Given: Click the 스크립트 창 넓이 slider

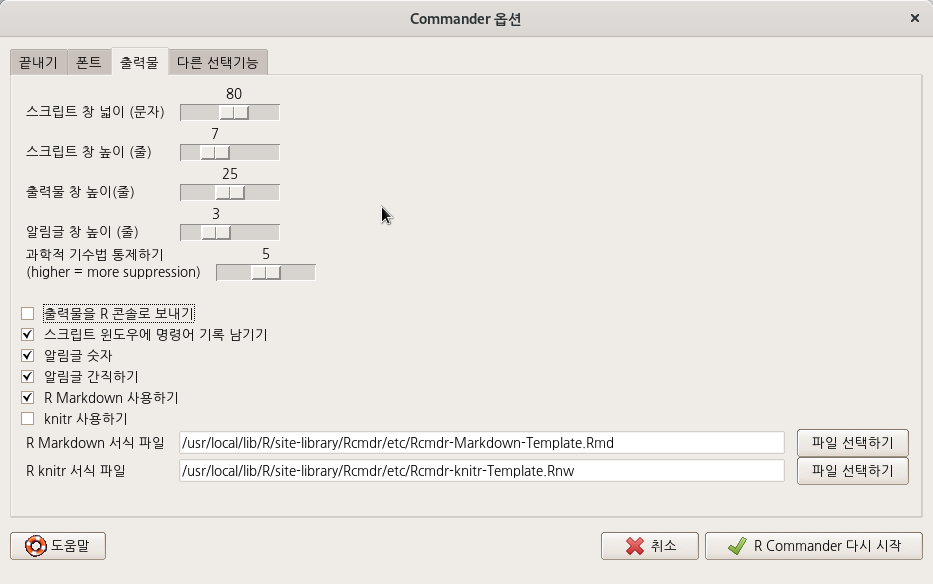Looking at the screenshot, I should point(230,113).
